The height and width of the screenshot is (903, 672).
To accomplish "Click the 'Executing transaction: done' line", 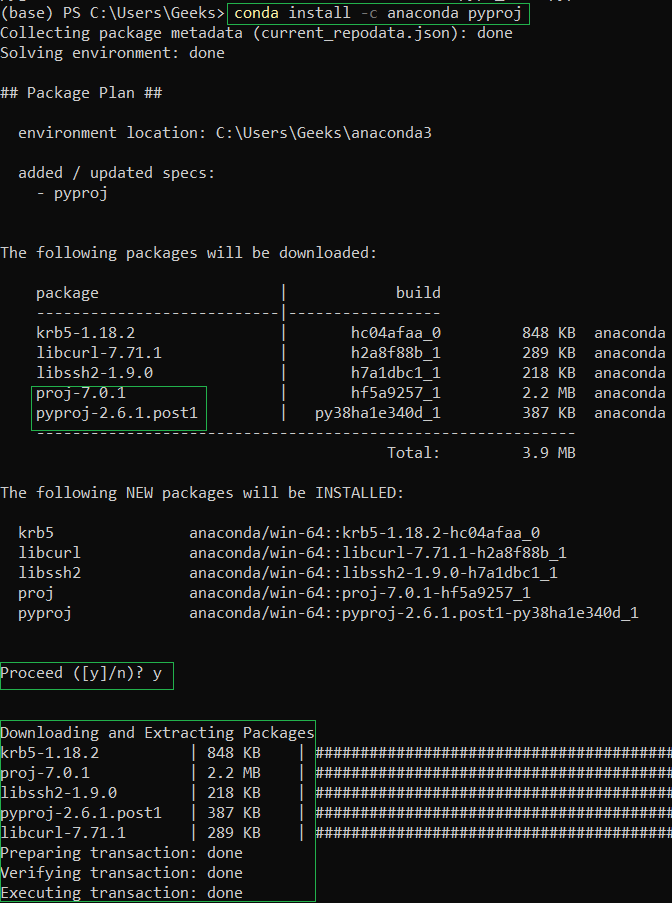I will pos(121,893).
